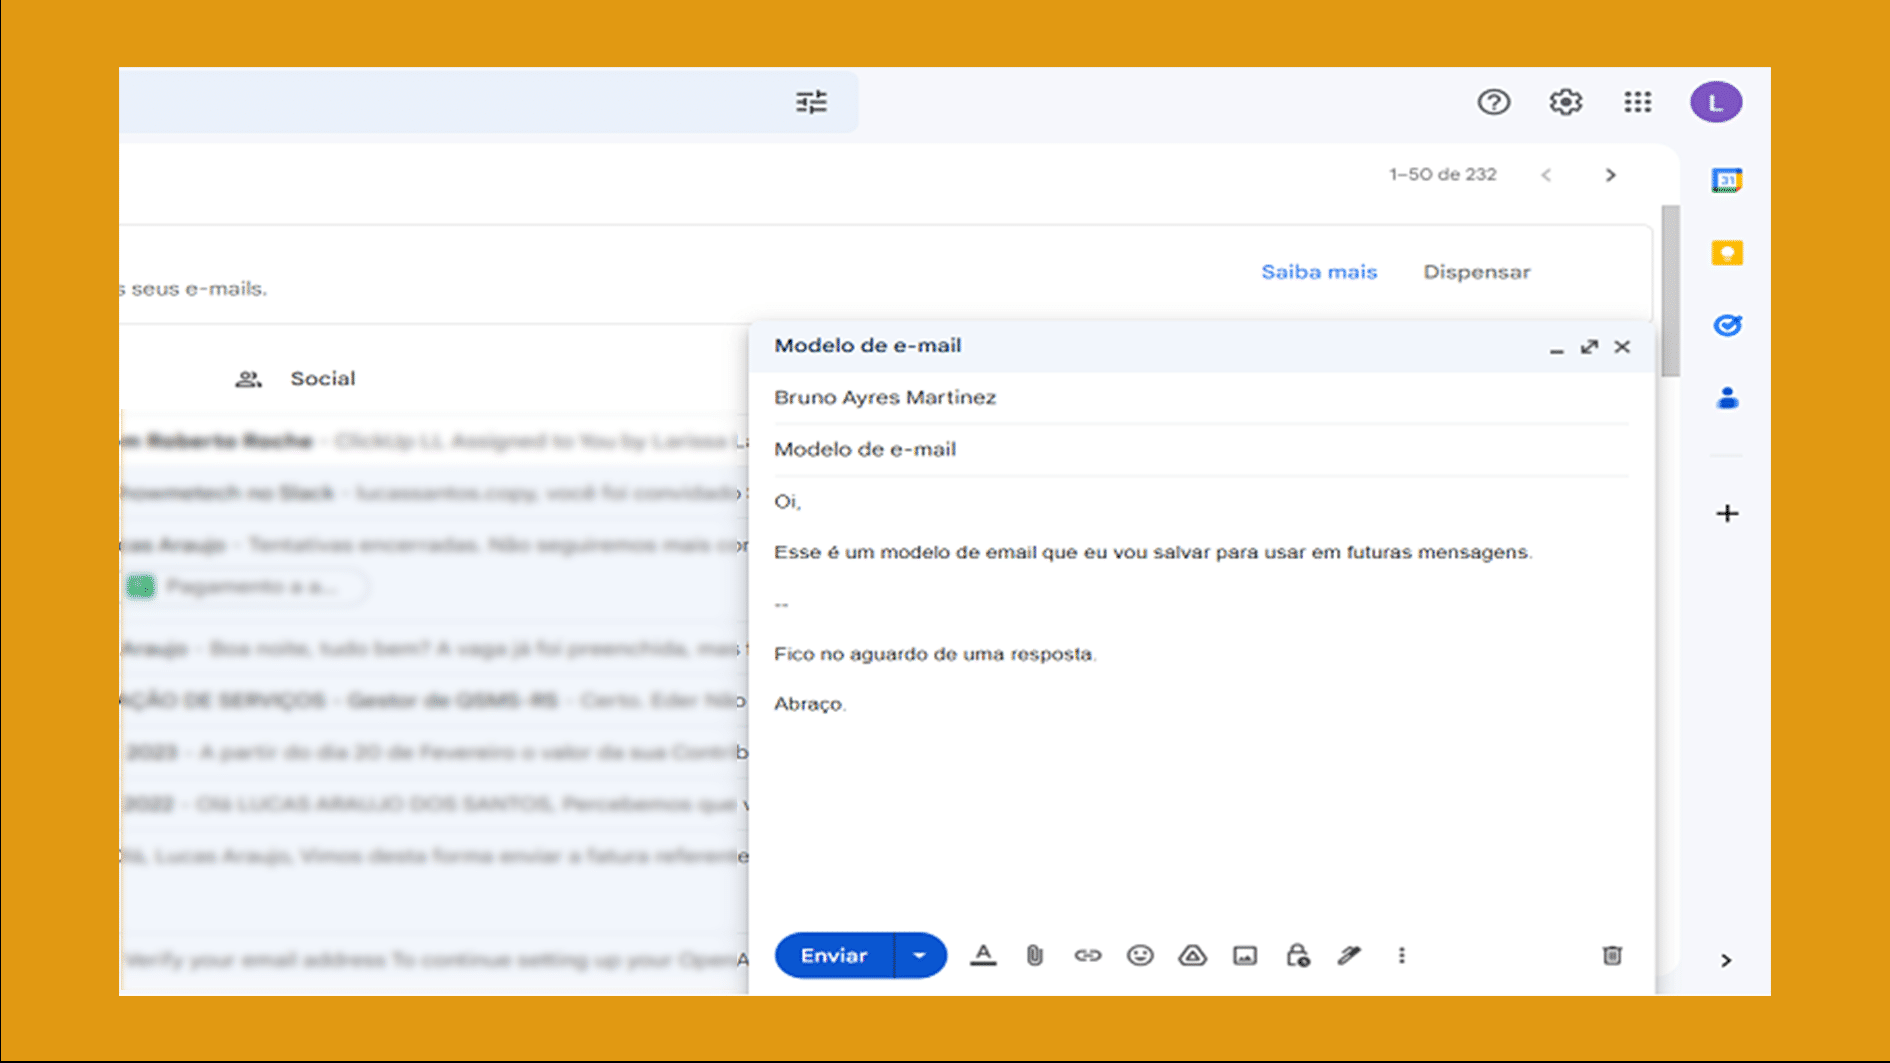Open more send options arrow next to Enviar

coord(919,955)
